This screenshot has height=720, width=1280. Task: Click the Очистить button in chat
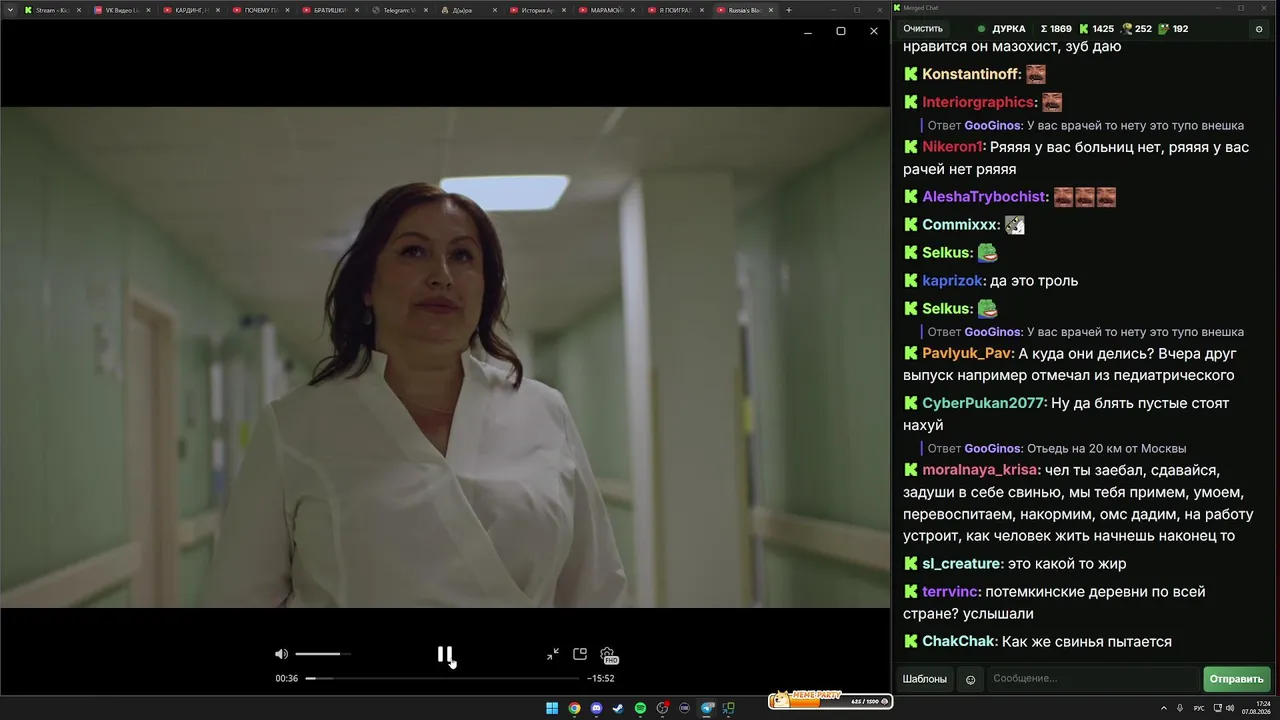[x=923, y=29]
